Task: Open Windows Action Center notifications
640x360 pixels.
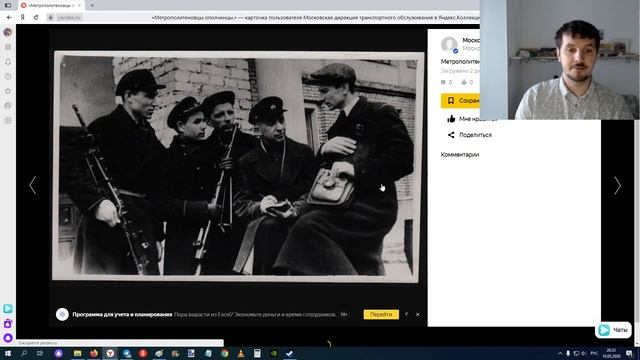Action: pyautogui.click(x=629, y=353)
